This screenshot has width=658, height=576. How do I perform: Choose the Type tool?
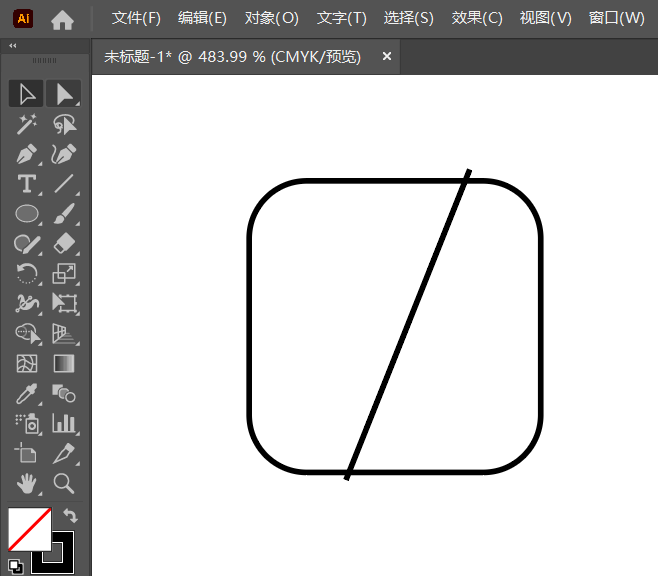click(26, 184)
